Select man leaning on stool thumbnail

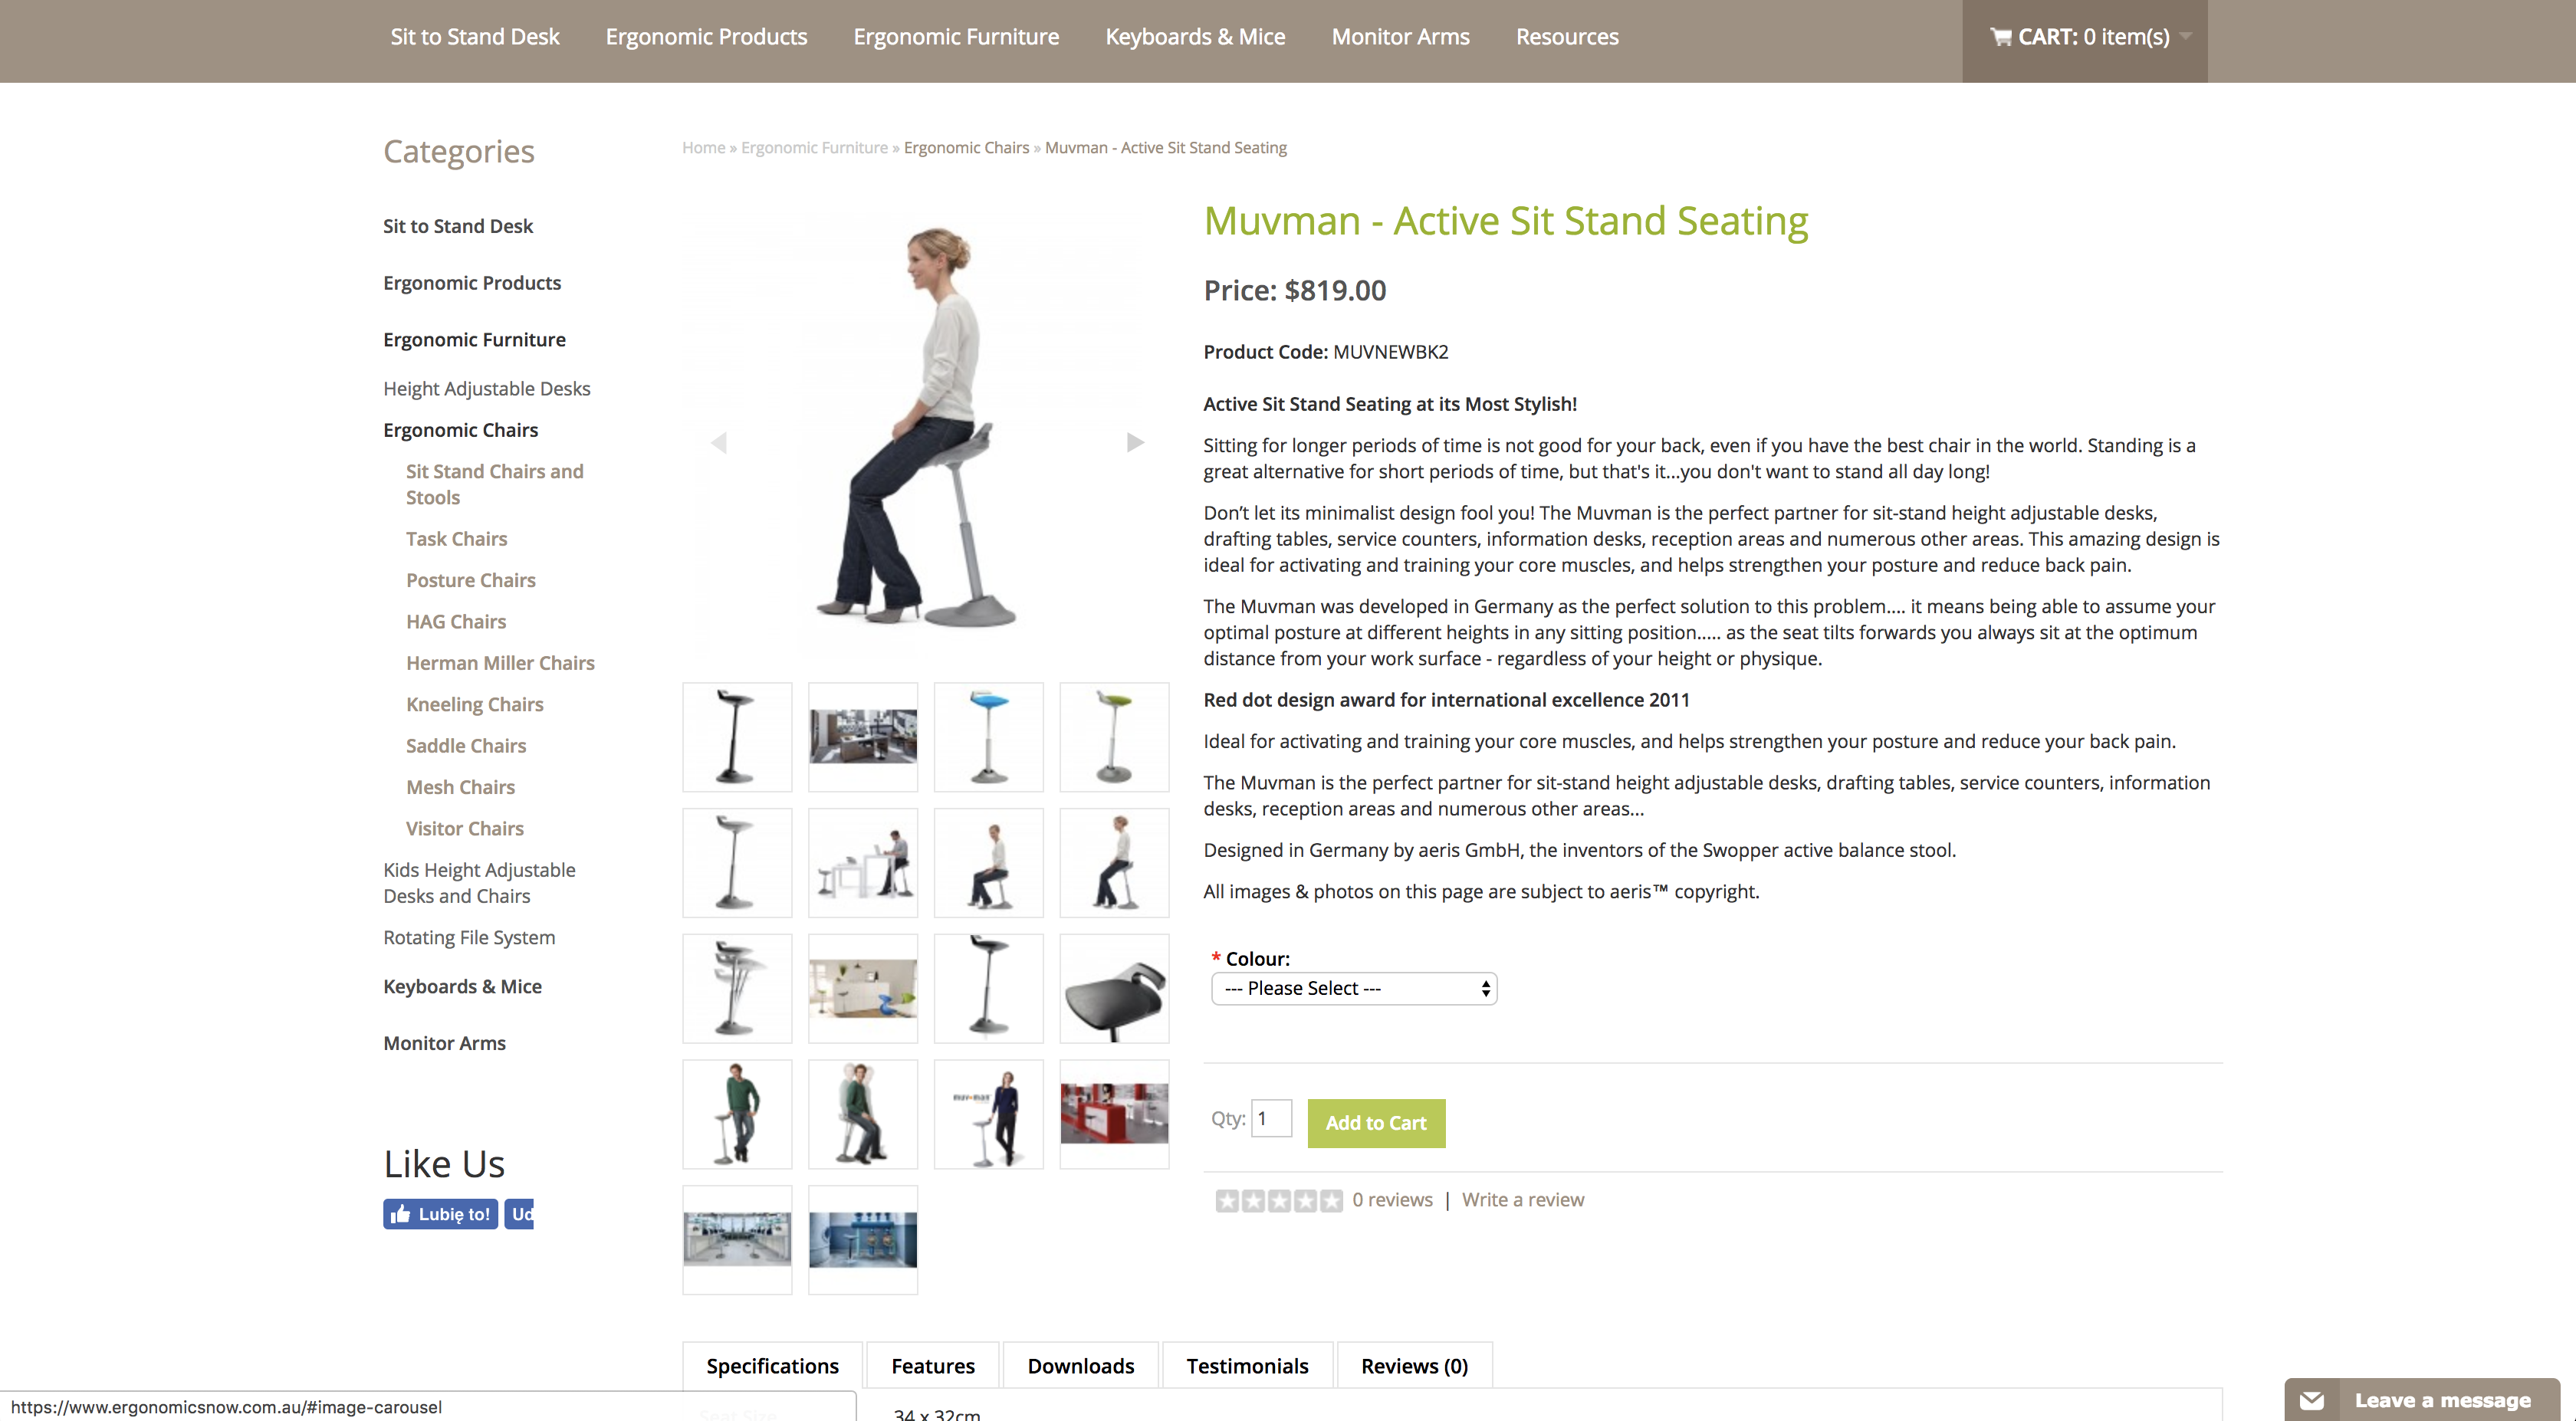pos(863,1114)
